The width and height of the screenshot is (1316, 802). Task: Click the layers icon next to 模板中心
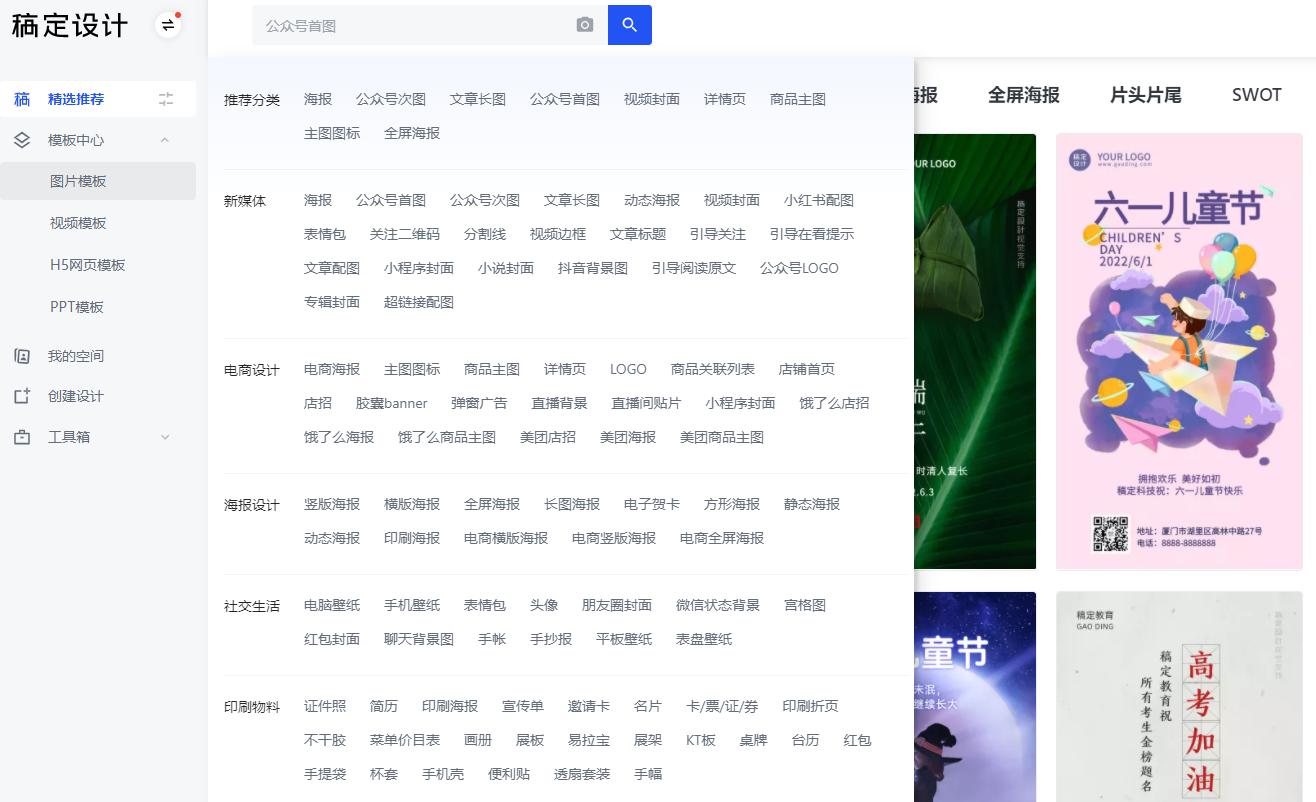tap(22, 139)
